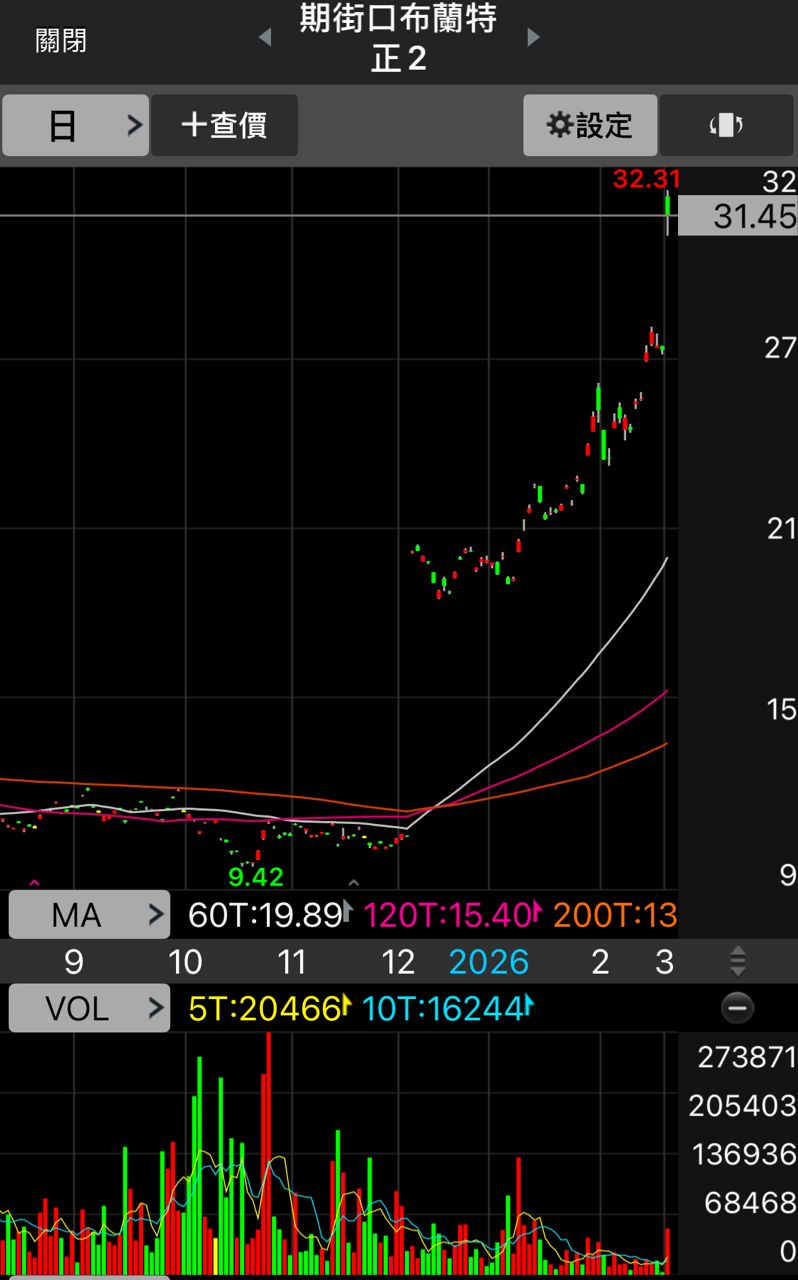Tap the up-down resize arrows icon

738,962
